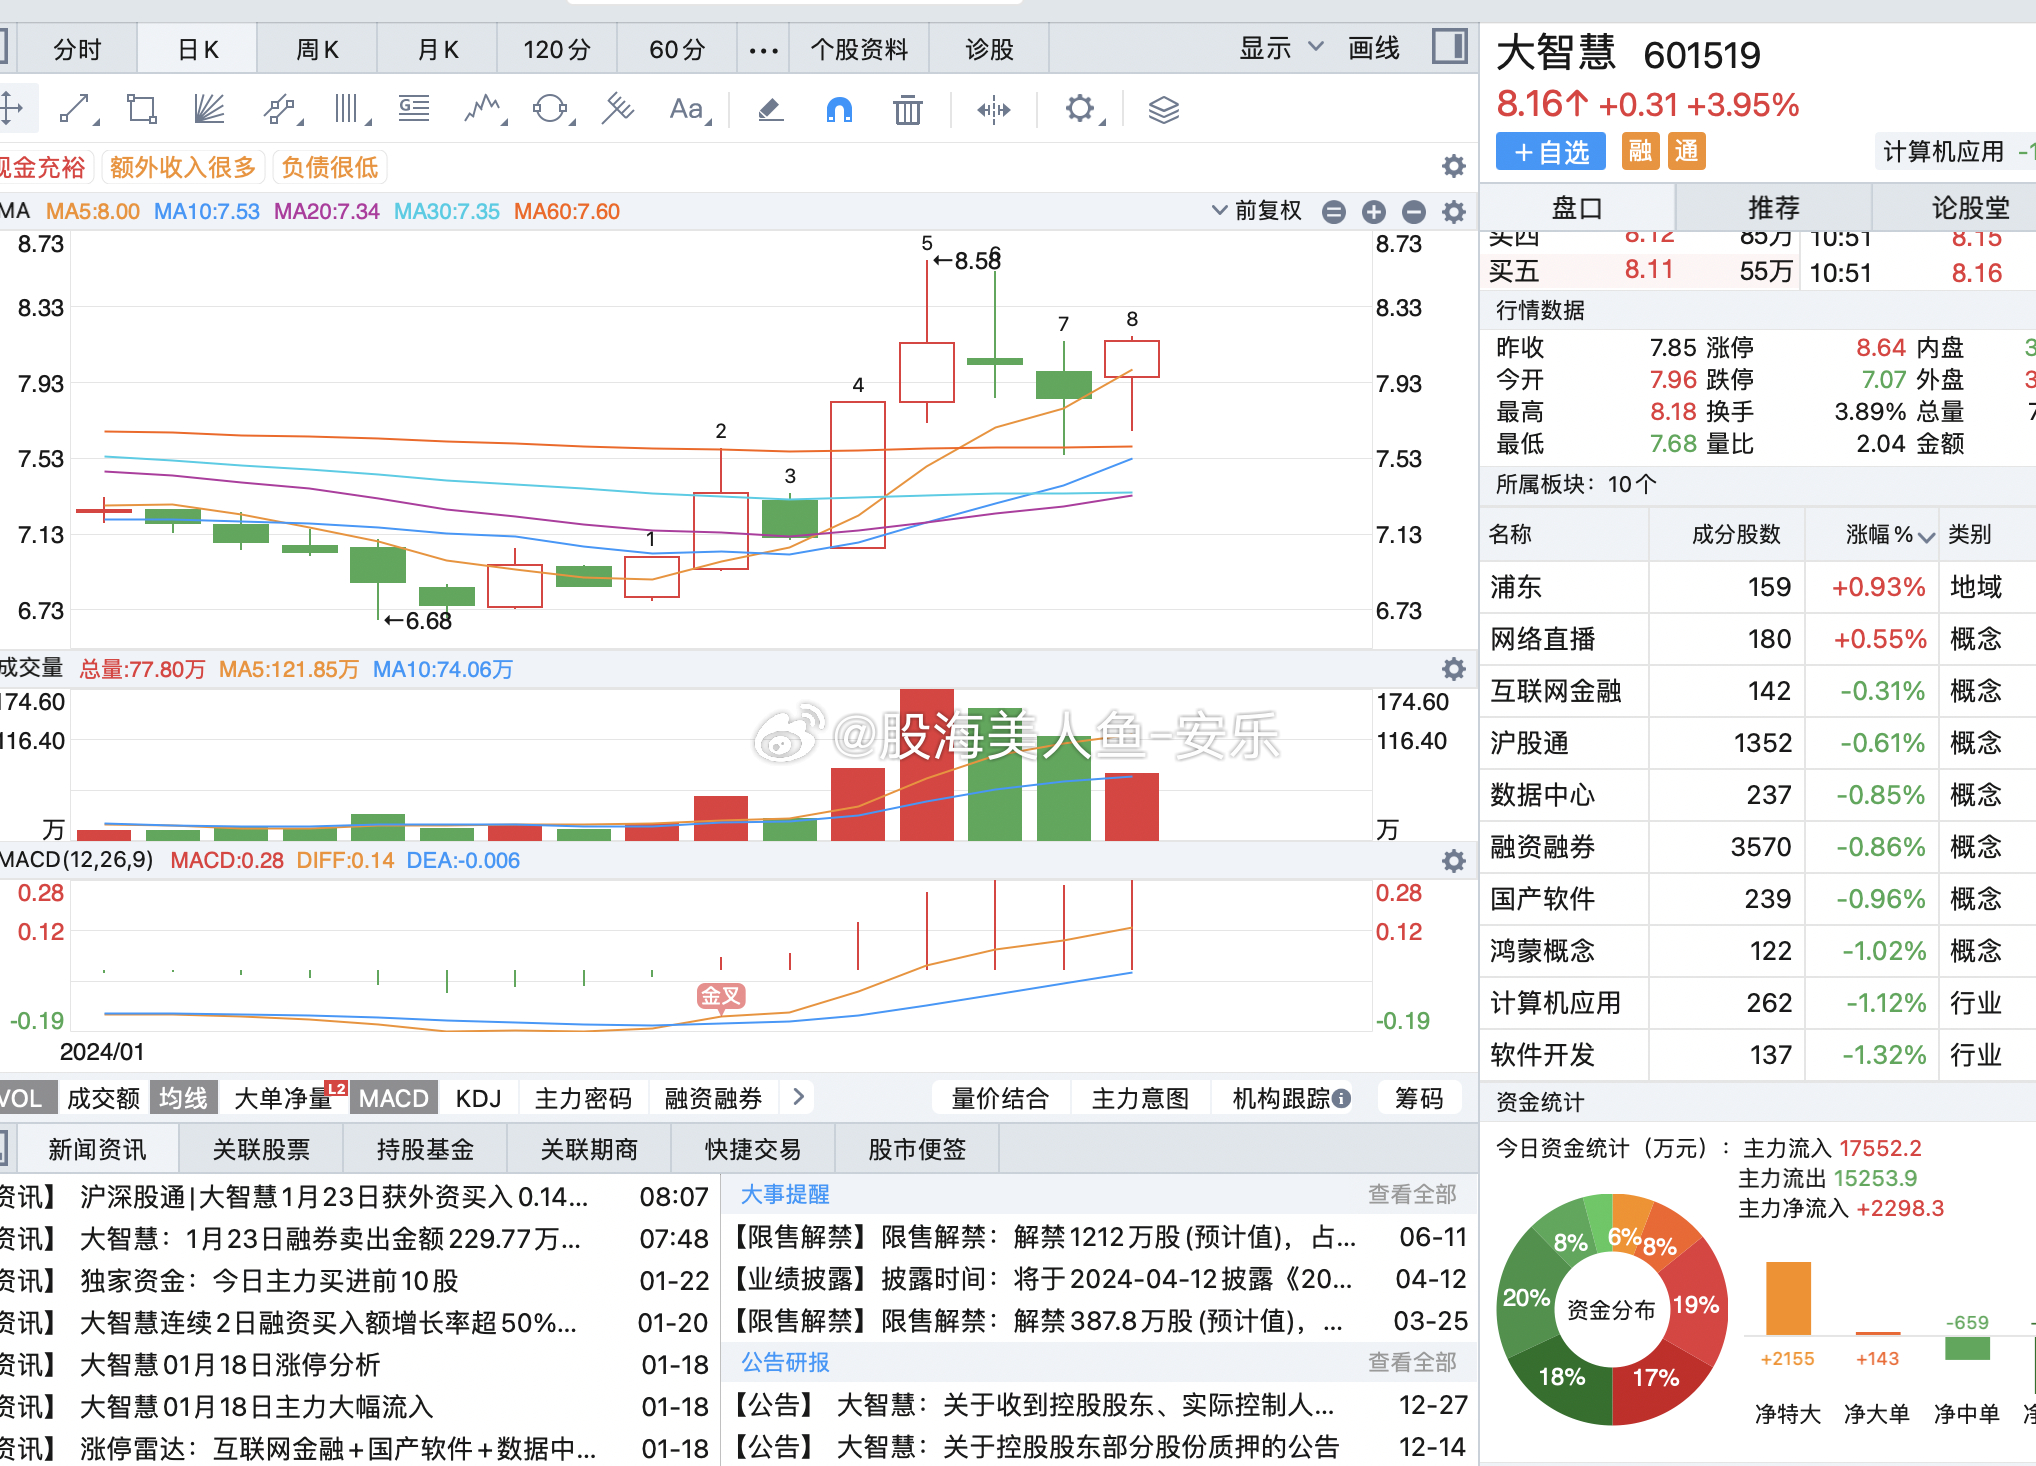Viewport: 2036px width, 1466px height.
Task: Select the price label annotation tool
Action: [414, 108]
